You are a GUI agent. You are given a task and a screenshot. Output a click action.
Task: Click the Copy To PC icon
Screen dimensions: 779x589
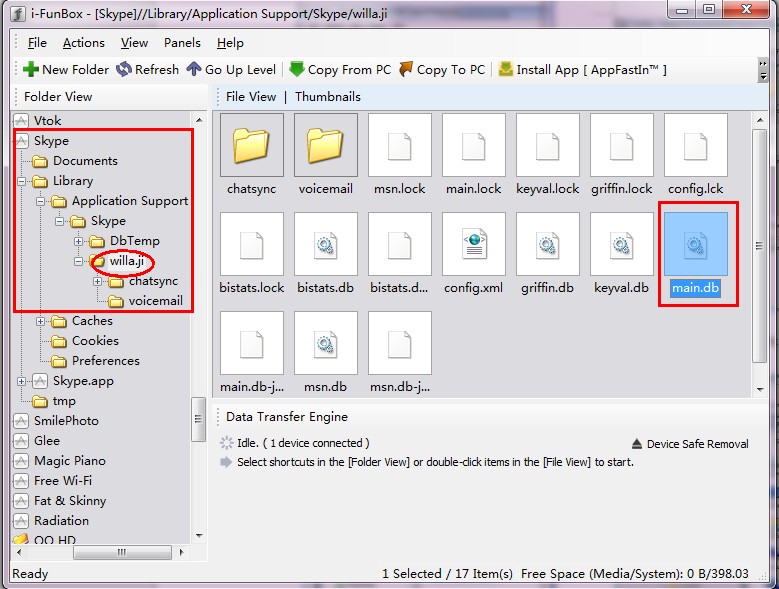[x=406, y=69]
